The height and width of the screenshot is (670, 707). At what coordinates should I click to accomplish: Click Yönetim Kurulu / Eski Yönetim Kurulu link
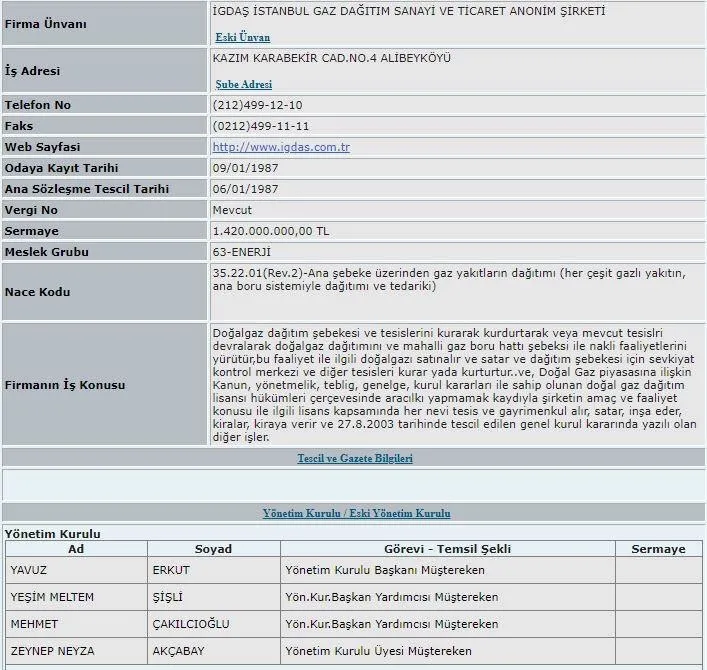[356, 513]
